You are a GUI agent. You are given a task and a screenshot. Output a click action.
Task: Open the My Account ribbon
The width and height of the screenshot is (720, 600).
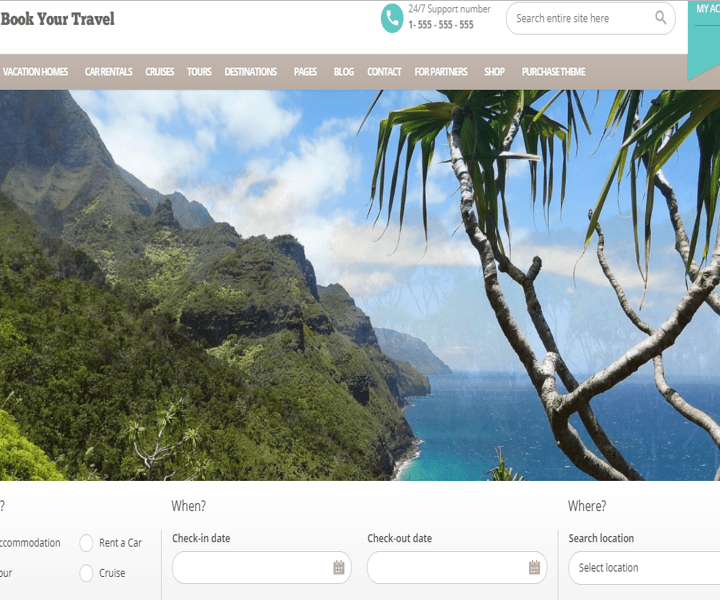click(704, 39)
